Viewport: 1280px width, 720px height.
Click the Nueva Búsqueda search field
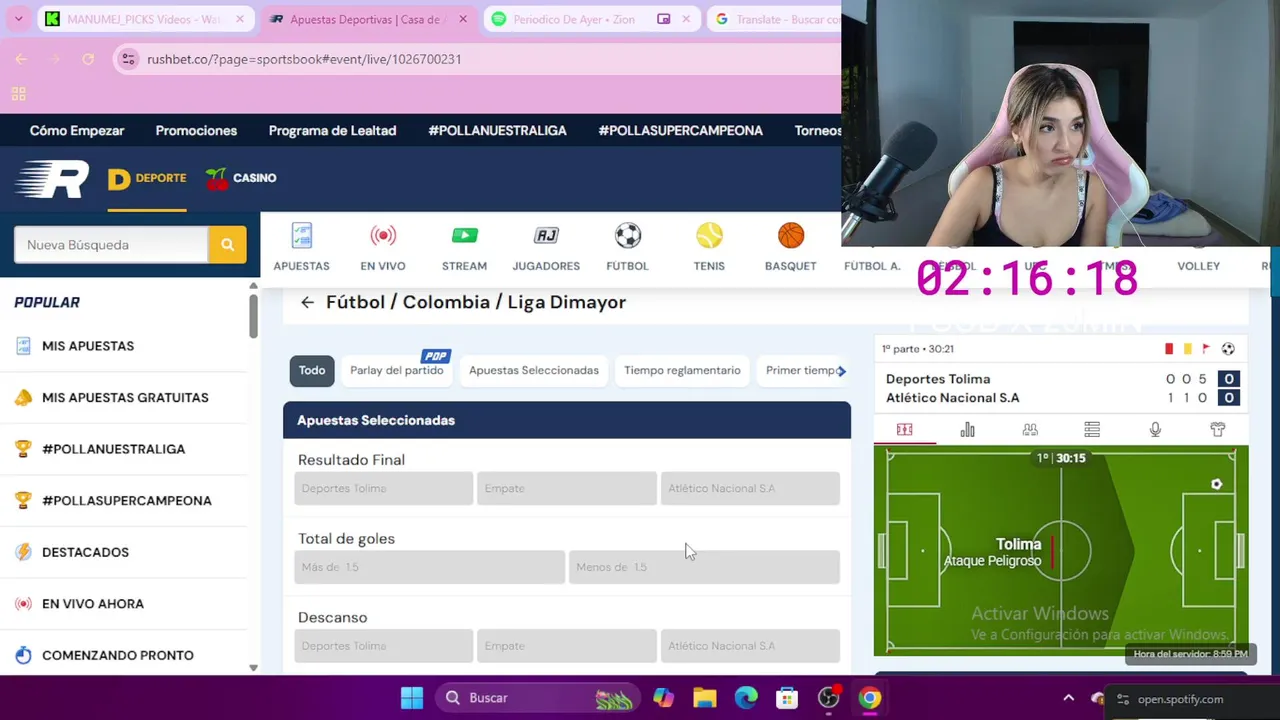coord(111,245)
